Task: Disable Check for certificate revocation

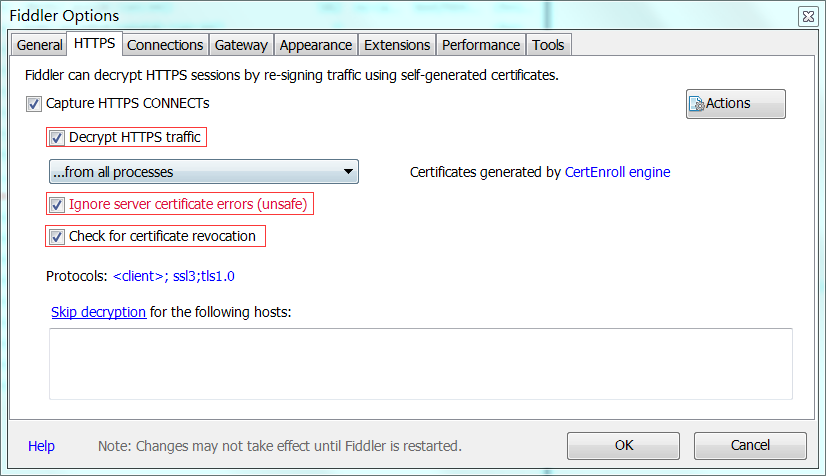Action: 56,236
